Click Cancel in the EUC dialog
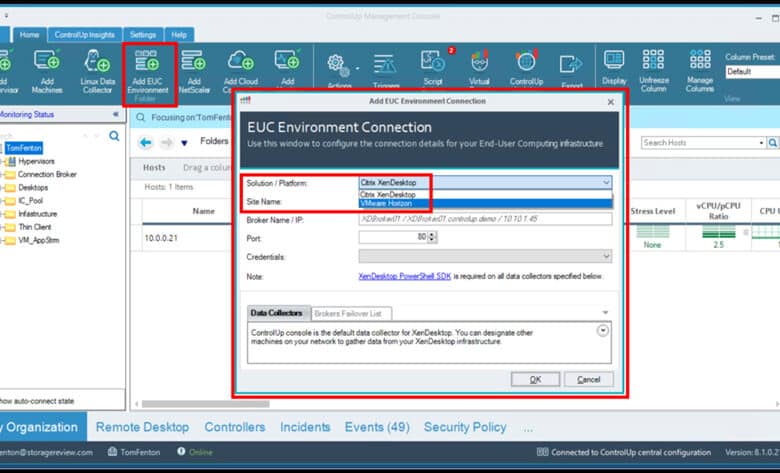780x473 pixels. click(588, 379)
